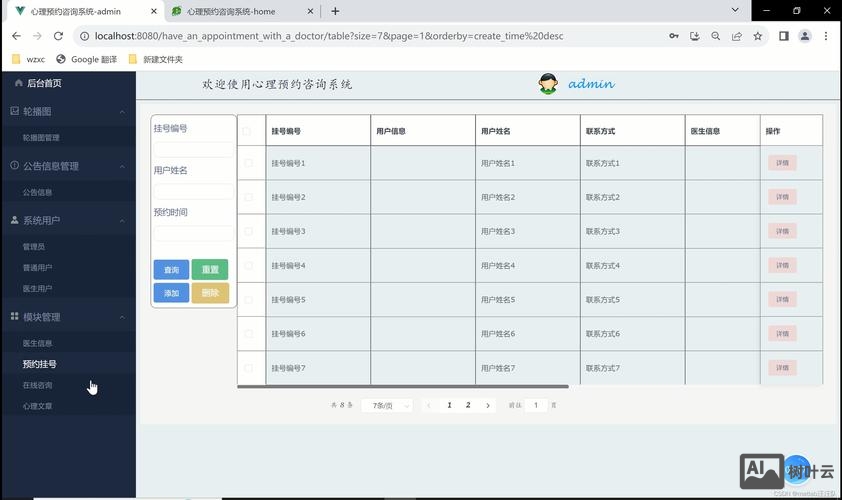Click the browser forward arrow
The width and height of the screenshot is (842, 500).
[x=37, y=36]
